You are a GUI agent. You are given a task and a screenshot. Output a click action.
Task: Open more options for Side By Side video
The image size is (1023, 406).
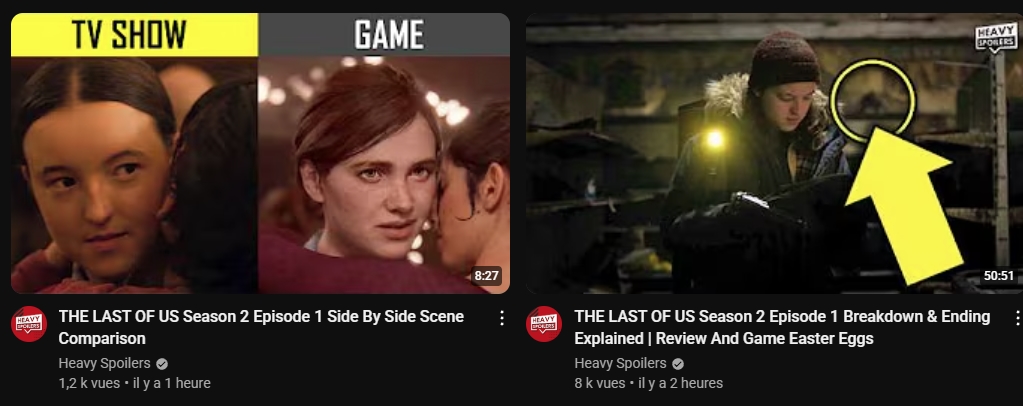pyautogui.click(x=502, y=318)
